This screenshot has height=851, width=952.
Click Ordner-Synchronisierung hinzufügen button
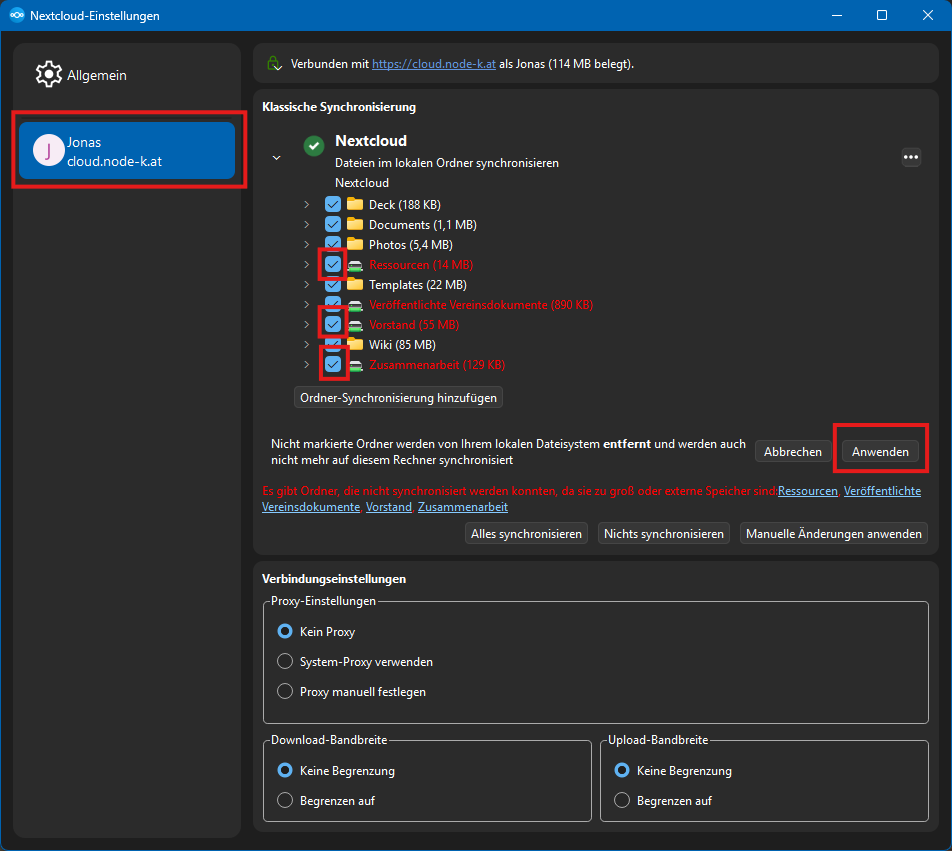(398, 398)
